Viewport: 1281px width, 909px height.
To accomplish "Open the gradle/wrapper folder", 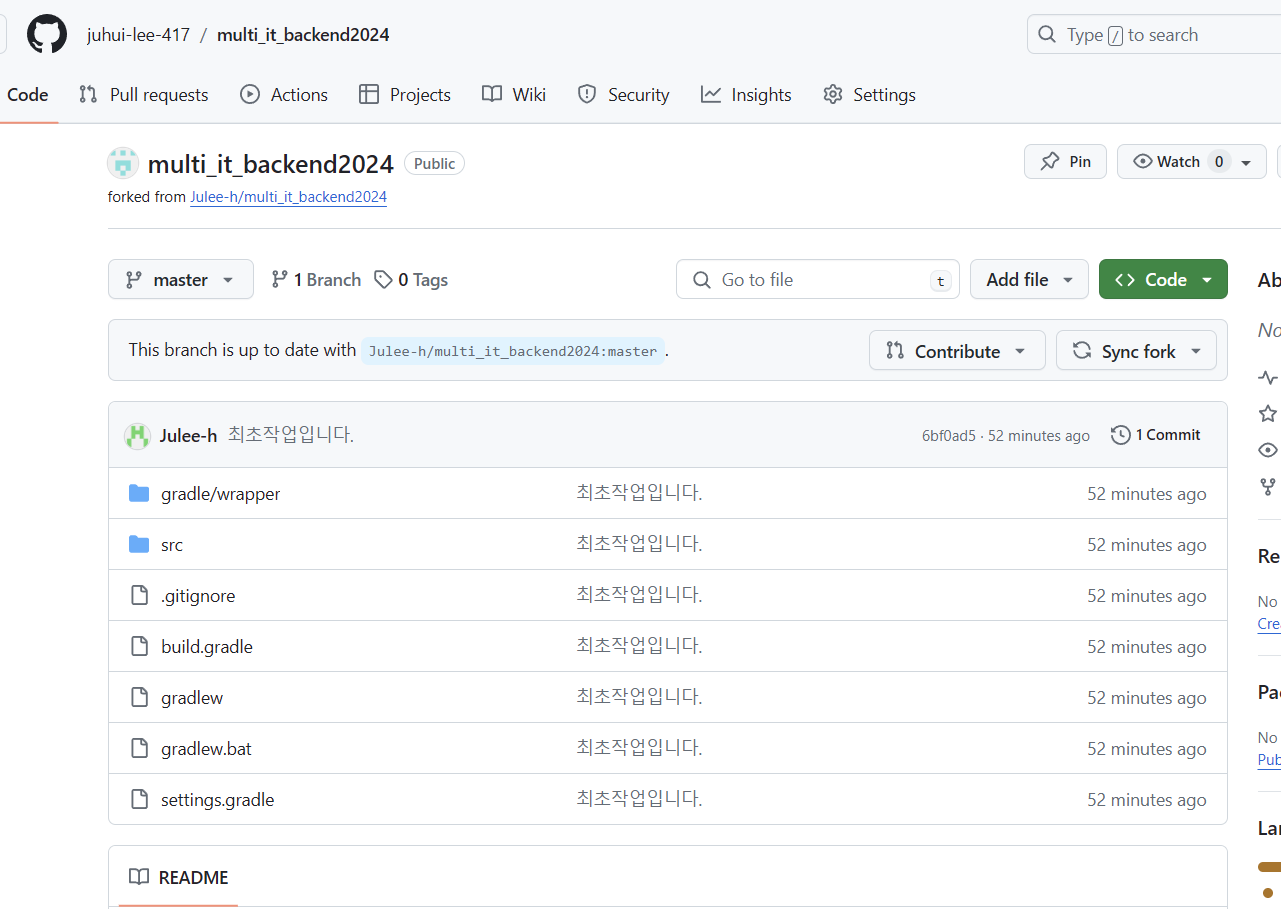I will (220, 494).
